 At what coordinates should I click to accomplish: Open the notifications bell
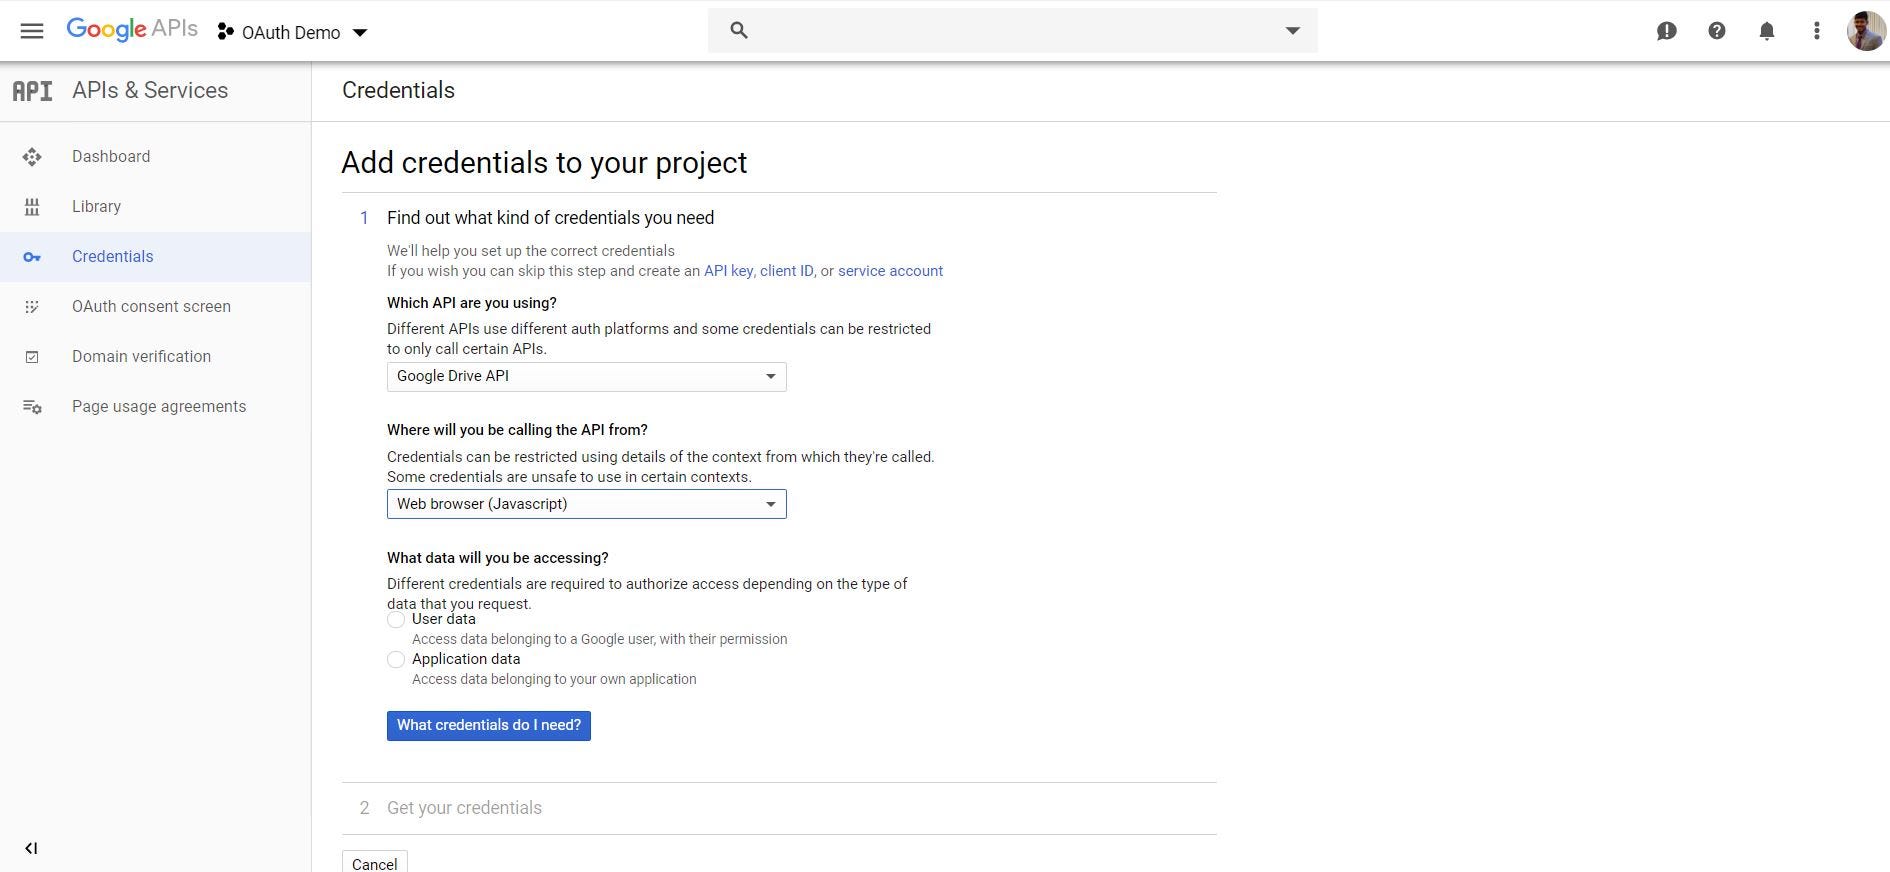pos(1767,31)
